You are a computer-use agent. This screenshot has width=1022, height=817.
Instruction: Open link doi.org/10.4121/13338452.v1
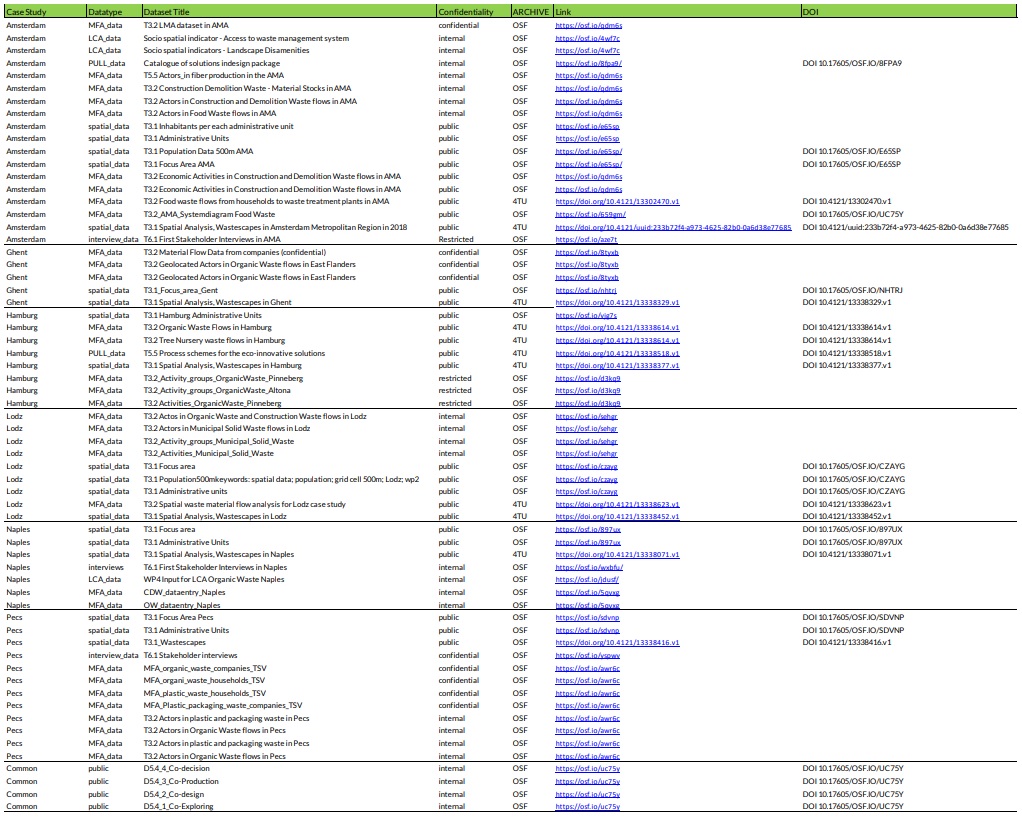pos(617,516)
